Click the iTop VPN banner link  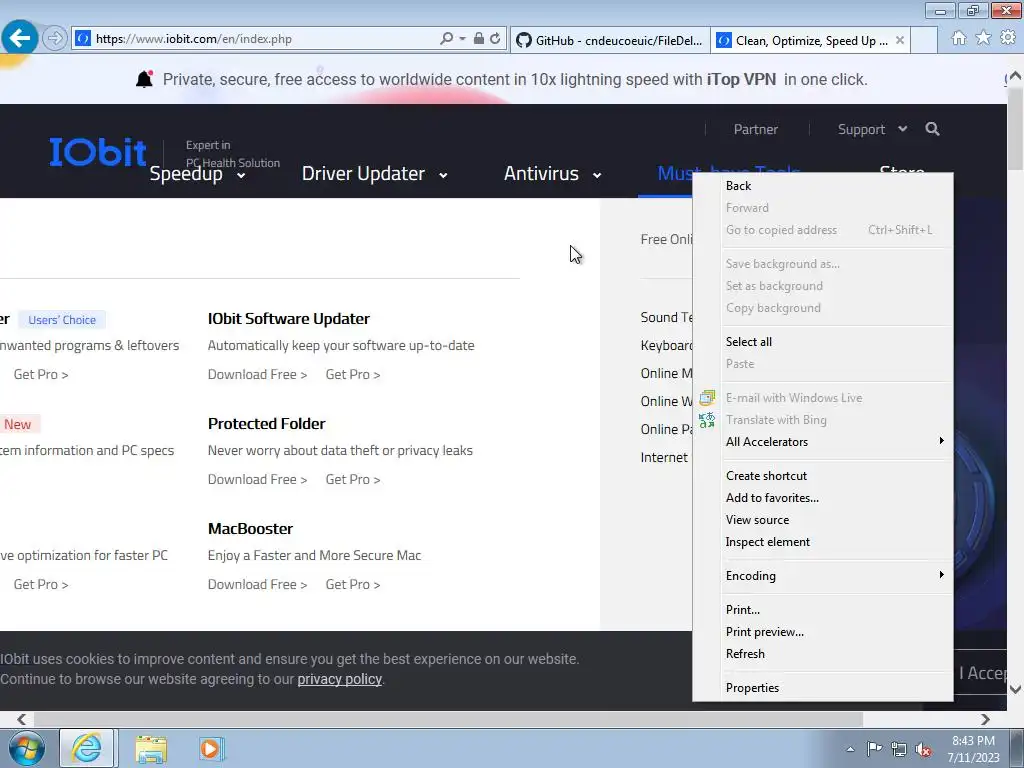[741, 80]
